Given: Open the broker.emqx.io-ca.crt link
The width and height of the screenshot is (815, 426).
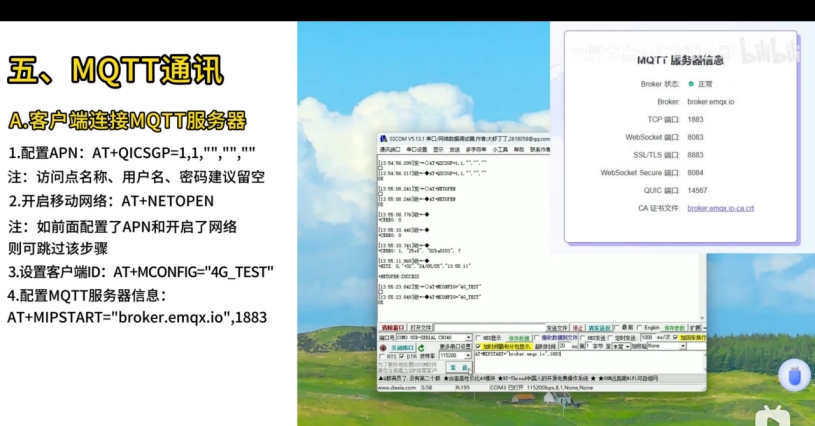Looking at the screenshot, I should coord(720,208).
